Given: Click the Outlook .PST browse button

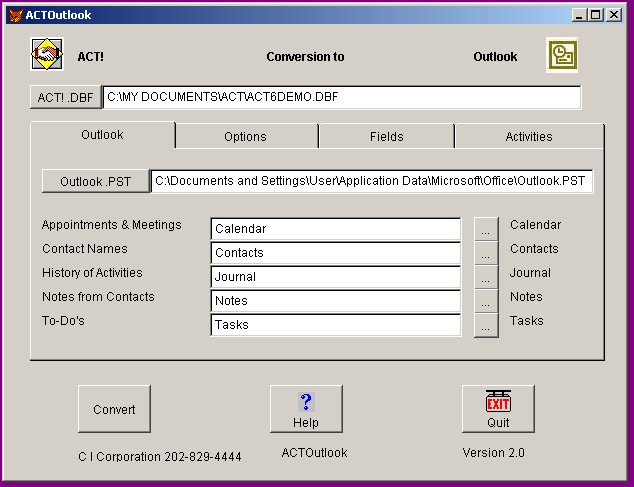Looking at the screenshot, I should tap(96, 181).
